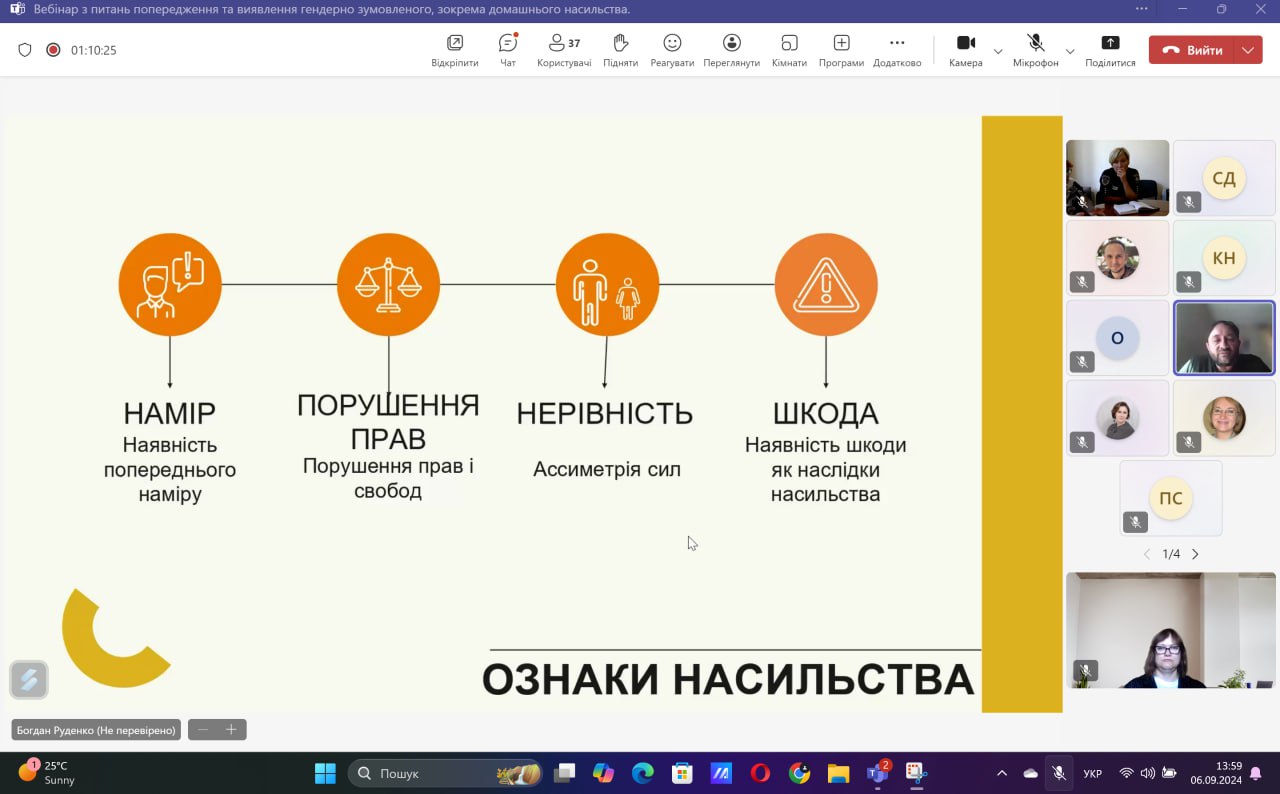Go to next page of participants
This screenshot has width=1280, height=794.
[x=1195, y=554]
